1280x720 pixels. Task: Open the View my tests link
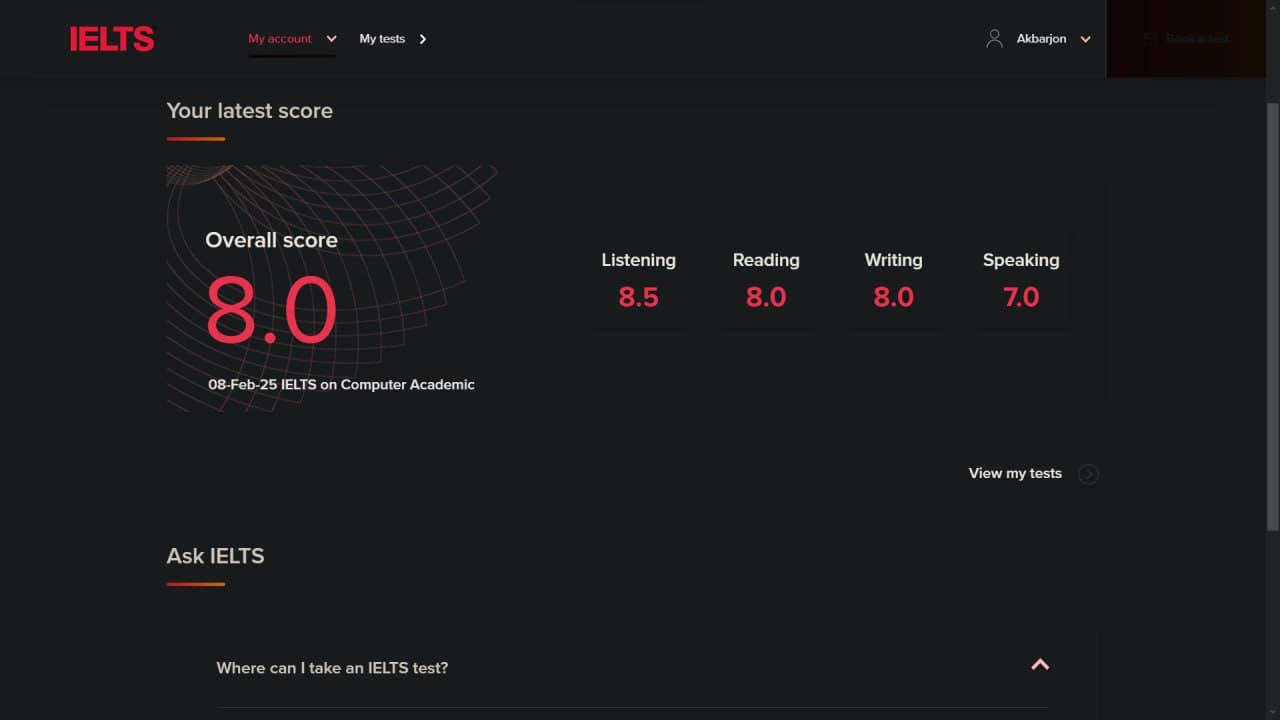[1015, 473]
